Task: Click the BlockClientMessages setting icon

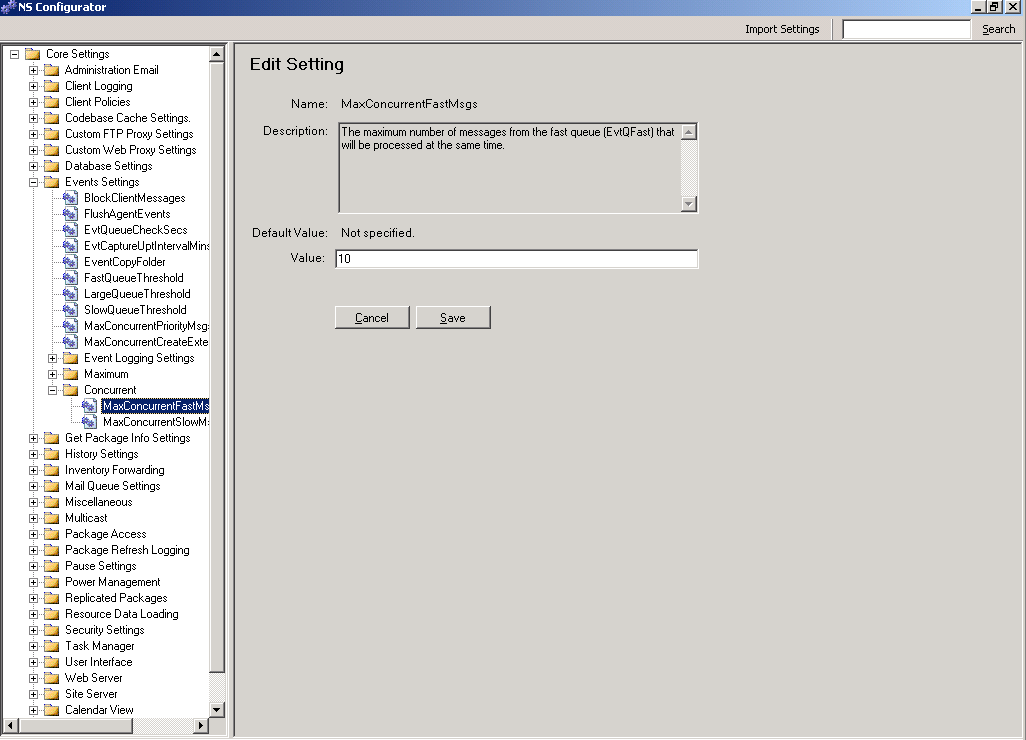Action: [x=70, y=198]
